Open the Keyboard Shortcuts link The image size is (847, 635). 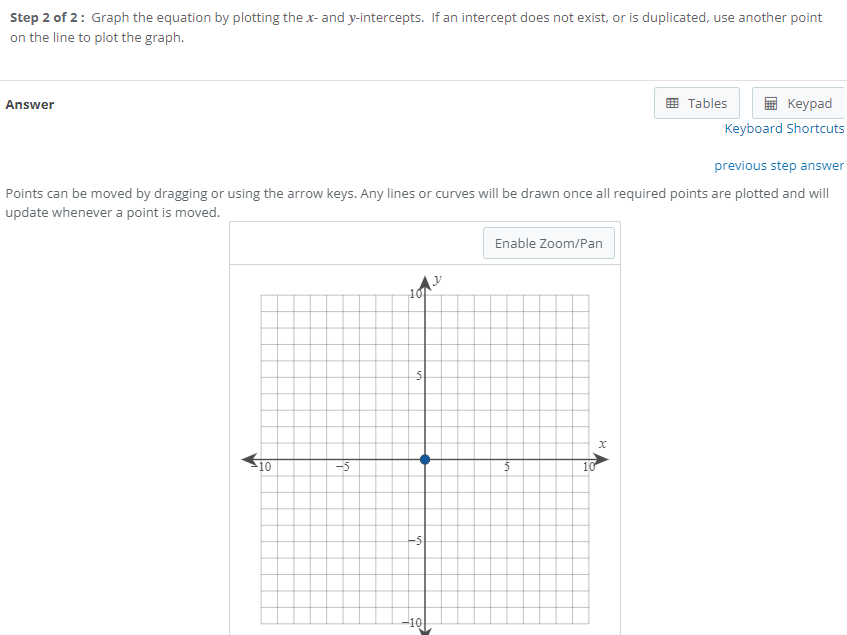(784, 129)
